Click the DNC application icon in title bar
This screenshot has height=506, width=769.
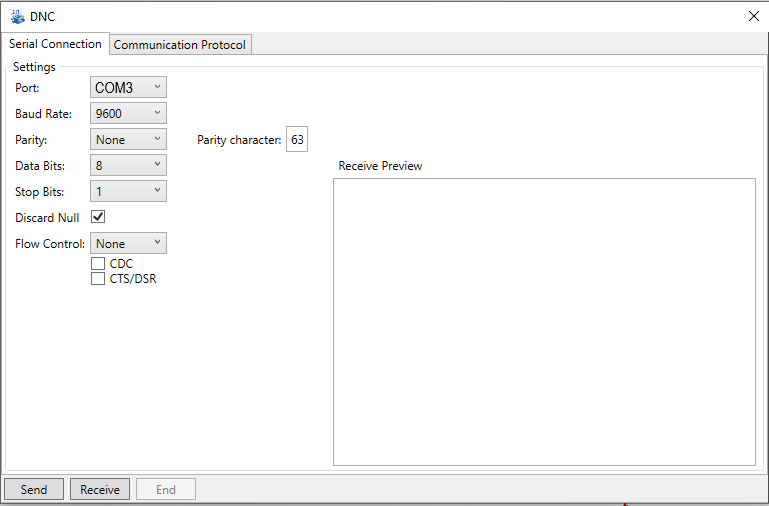pyautogui.click(x=18, y=17)
